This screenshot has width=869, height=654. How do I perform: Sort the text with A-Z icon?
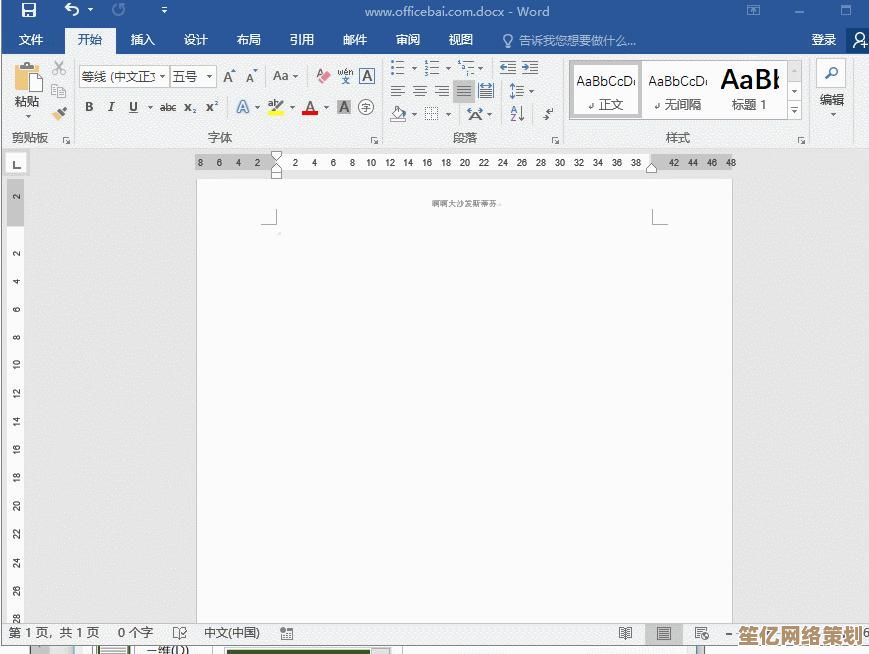click(517, 114)
